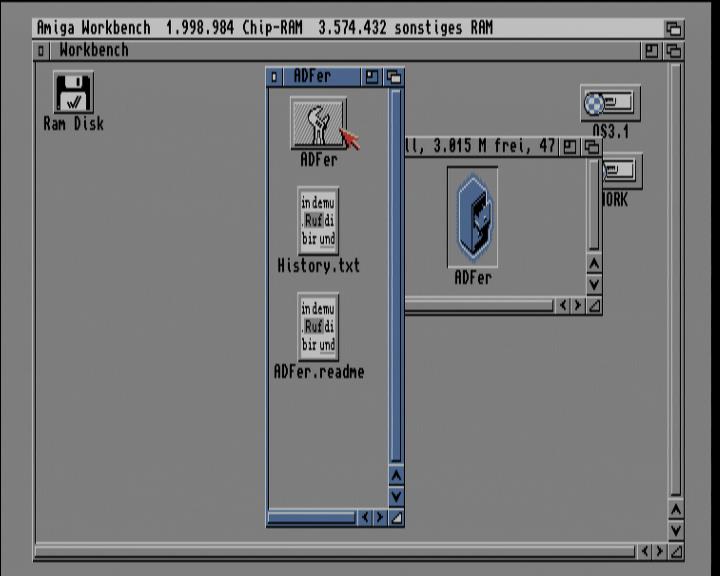Click left arrow in Workbench window scrollbar
Image resolution: width=720 pixels, height=576 pixels.
click(x=645, y=551)
